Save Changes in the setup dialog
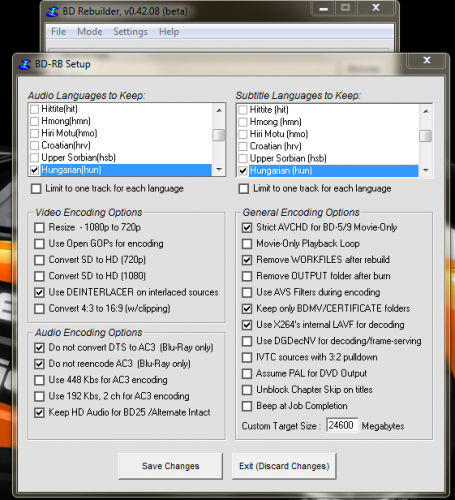The image size is (455, 500). point(170,466)
